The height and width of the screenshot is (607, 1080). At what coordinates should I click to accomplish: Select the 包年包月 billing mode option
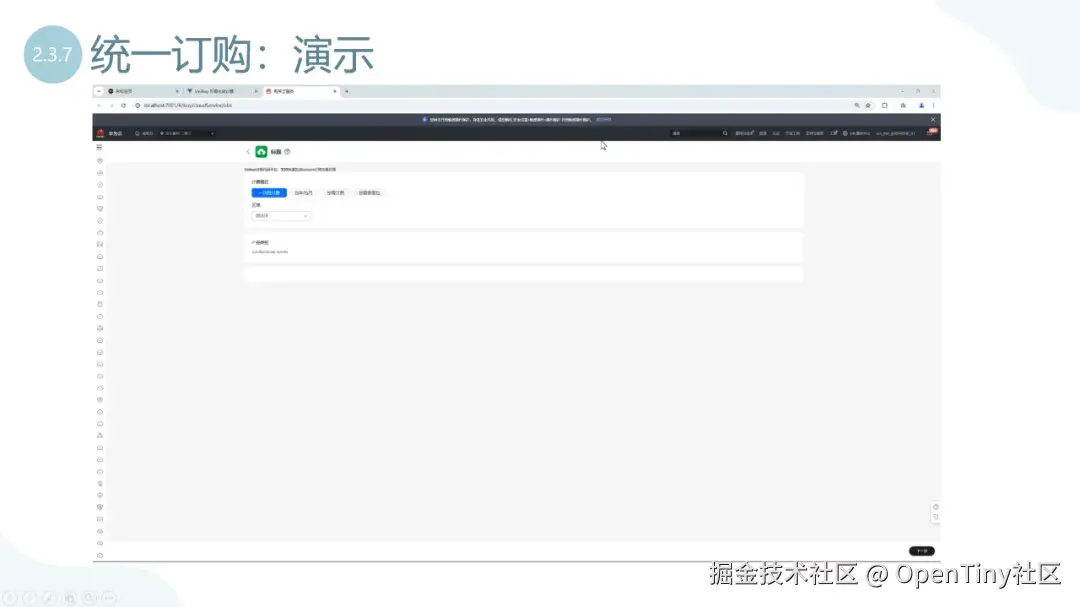[303, 193]
